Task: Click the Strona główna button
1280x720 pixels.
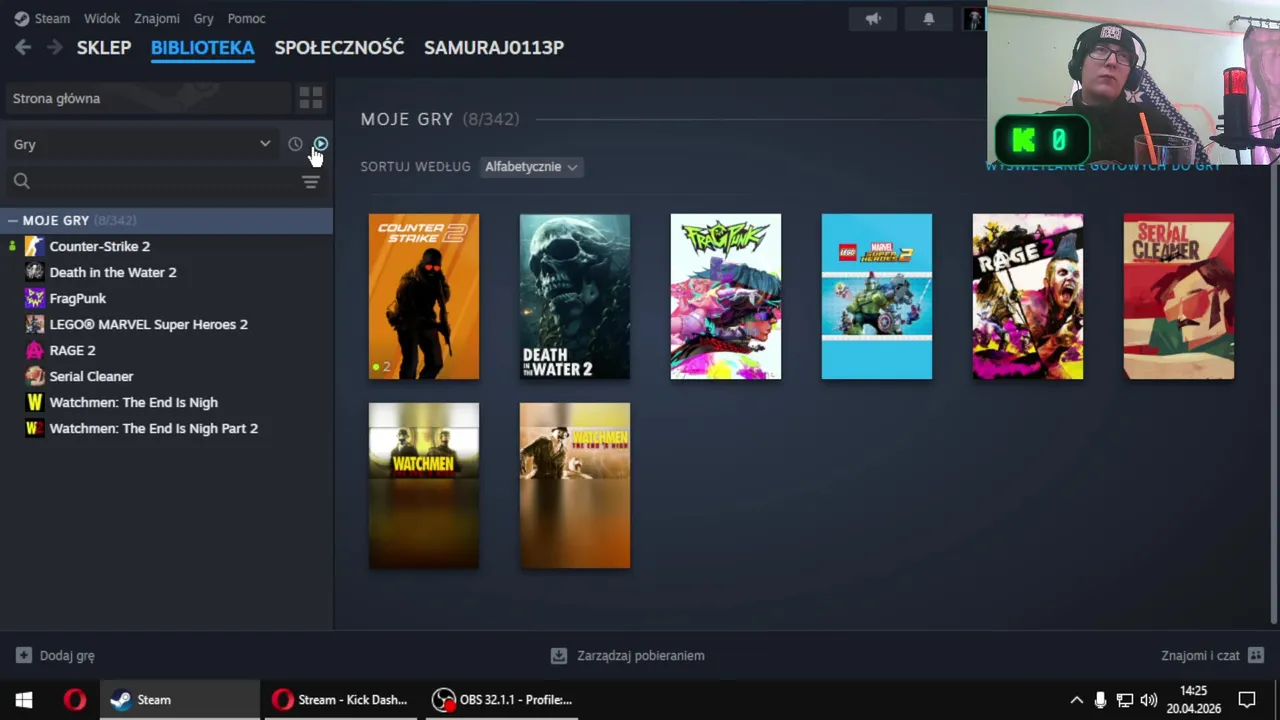Action: [148, 98]
